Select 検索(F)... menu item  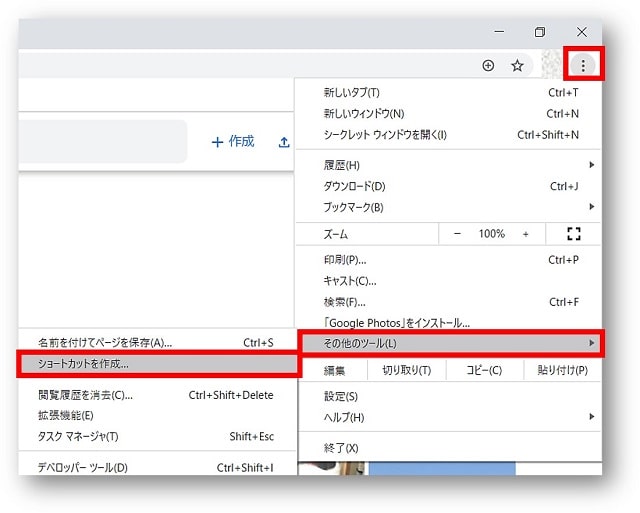[x=448, y=302]
